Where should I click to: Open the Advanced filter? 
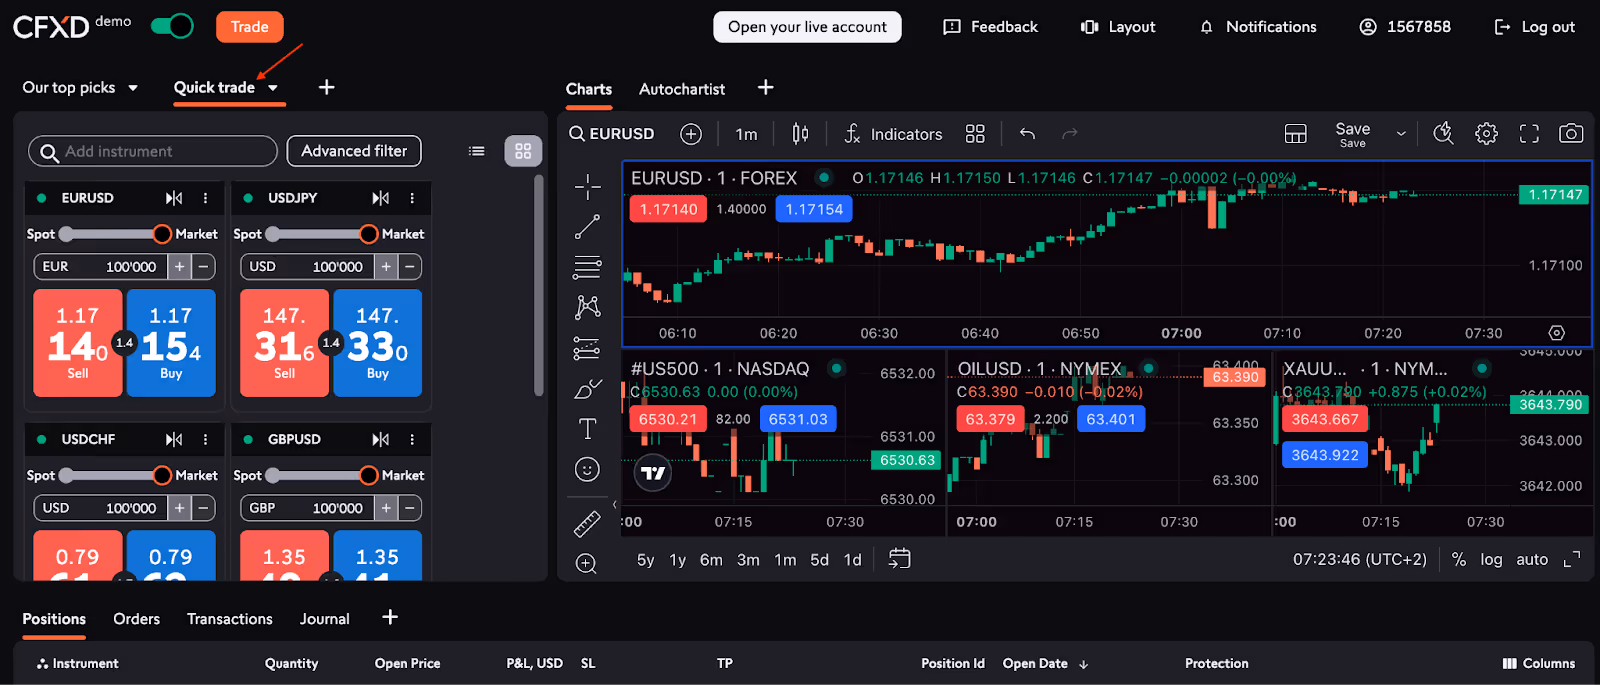(354, 151)
